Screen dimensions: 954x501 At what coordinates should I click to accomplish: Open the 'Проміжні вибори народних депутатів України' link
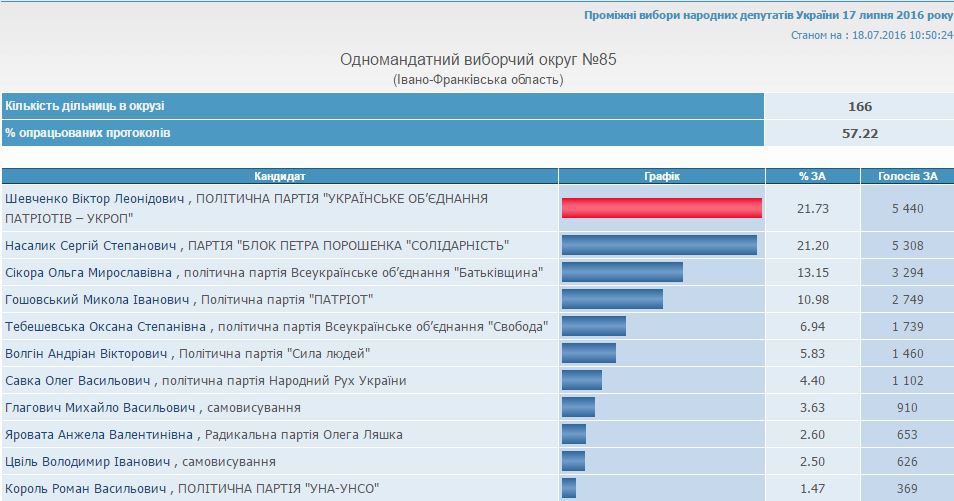(x=768, y=15)
